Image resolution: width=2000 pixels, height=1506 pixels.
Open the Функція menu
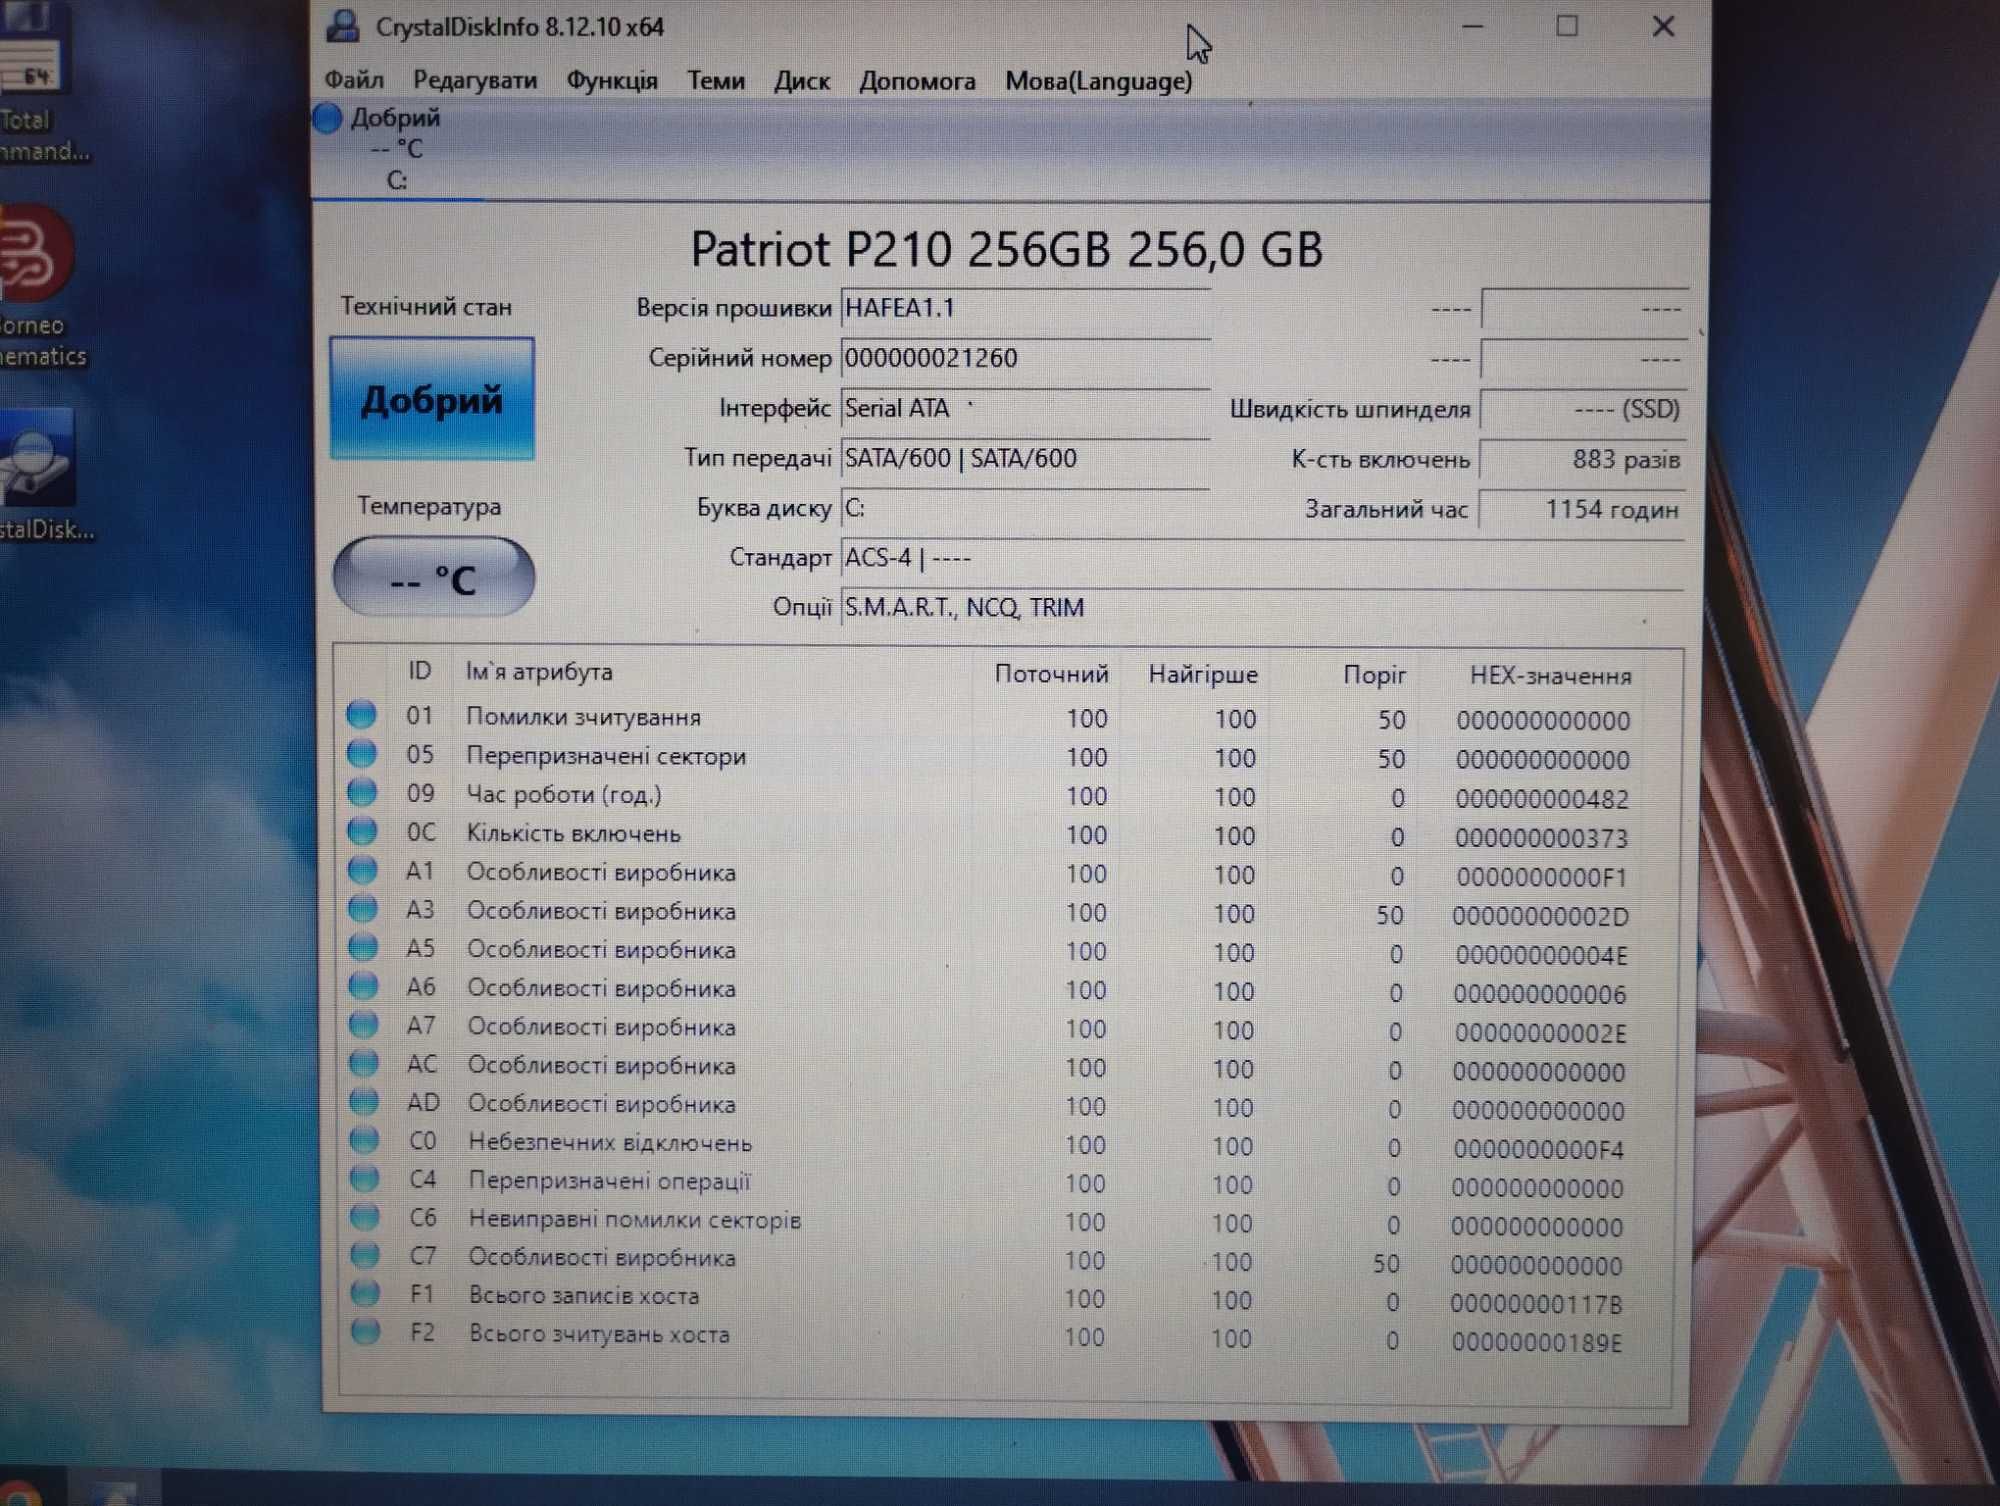pos(612,80)
